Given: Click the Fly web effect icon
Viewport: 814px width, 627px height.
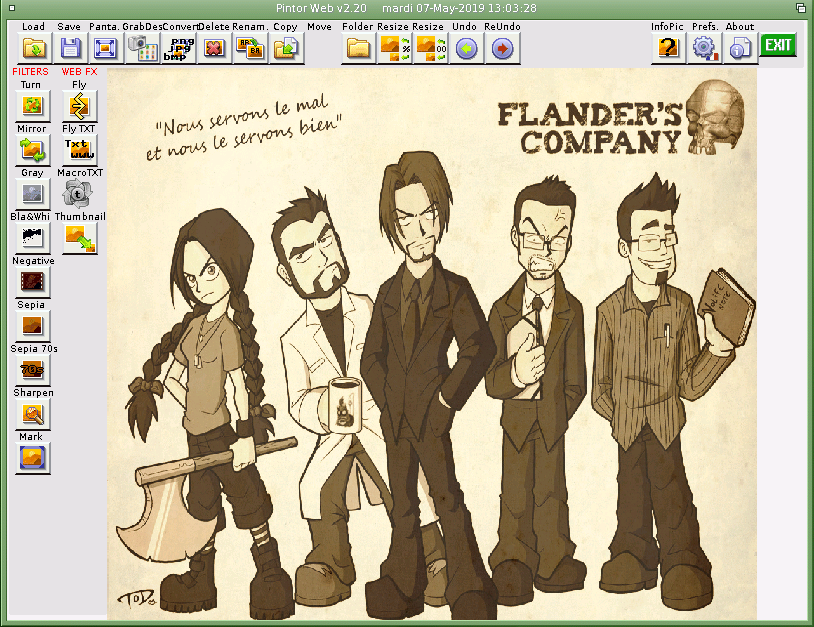Looking at the screenshot, I should tap(79, 106).
